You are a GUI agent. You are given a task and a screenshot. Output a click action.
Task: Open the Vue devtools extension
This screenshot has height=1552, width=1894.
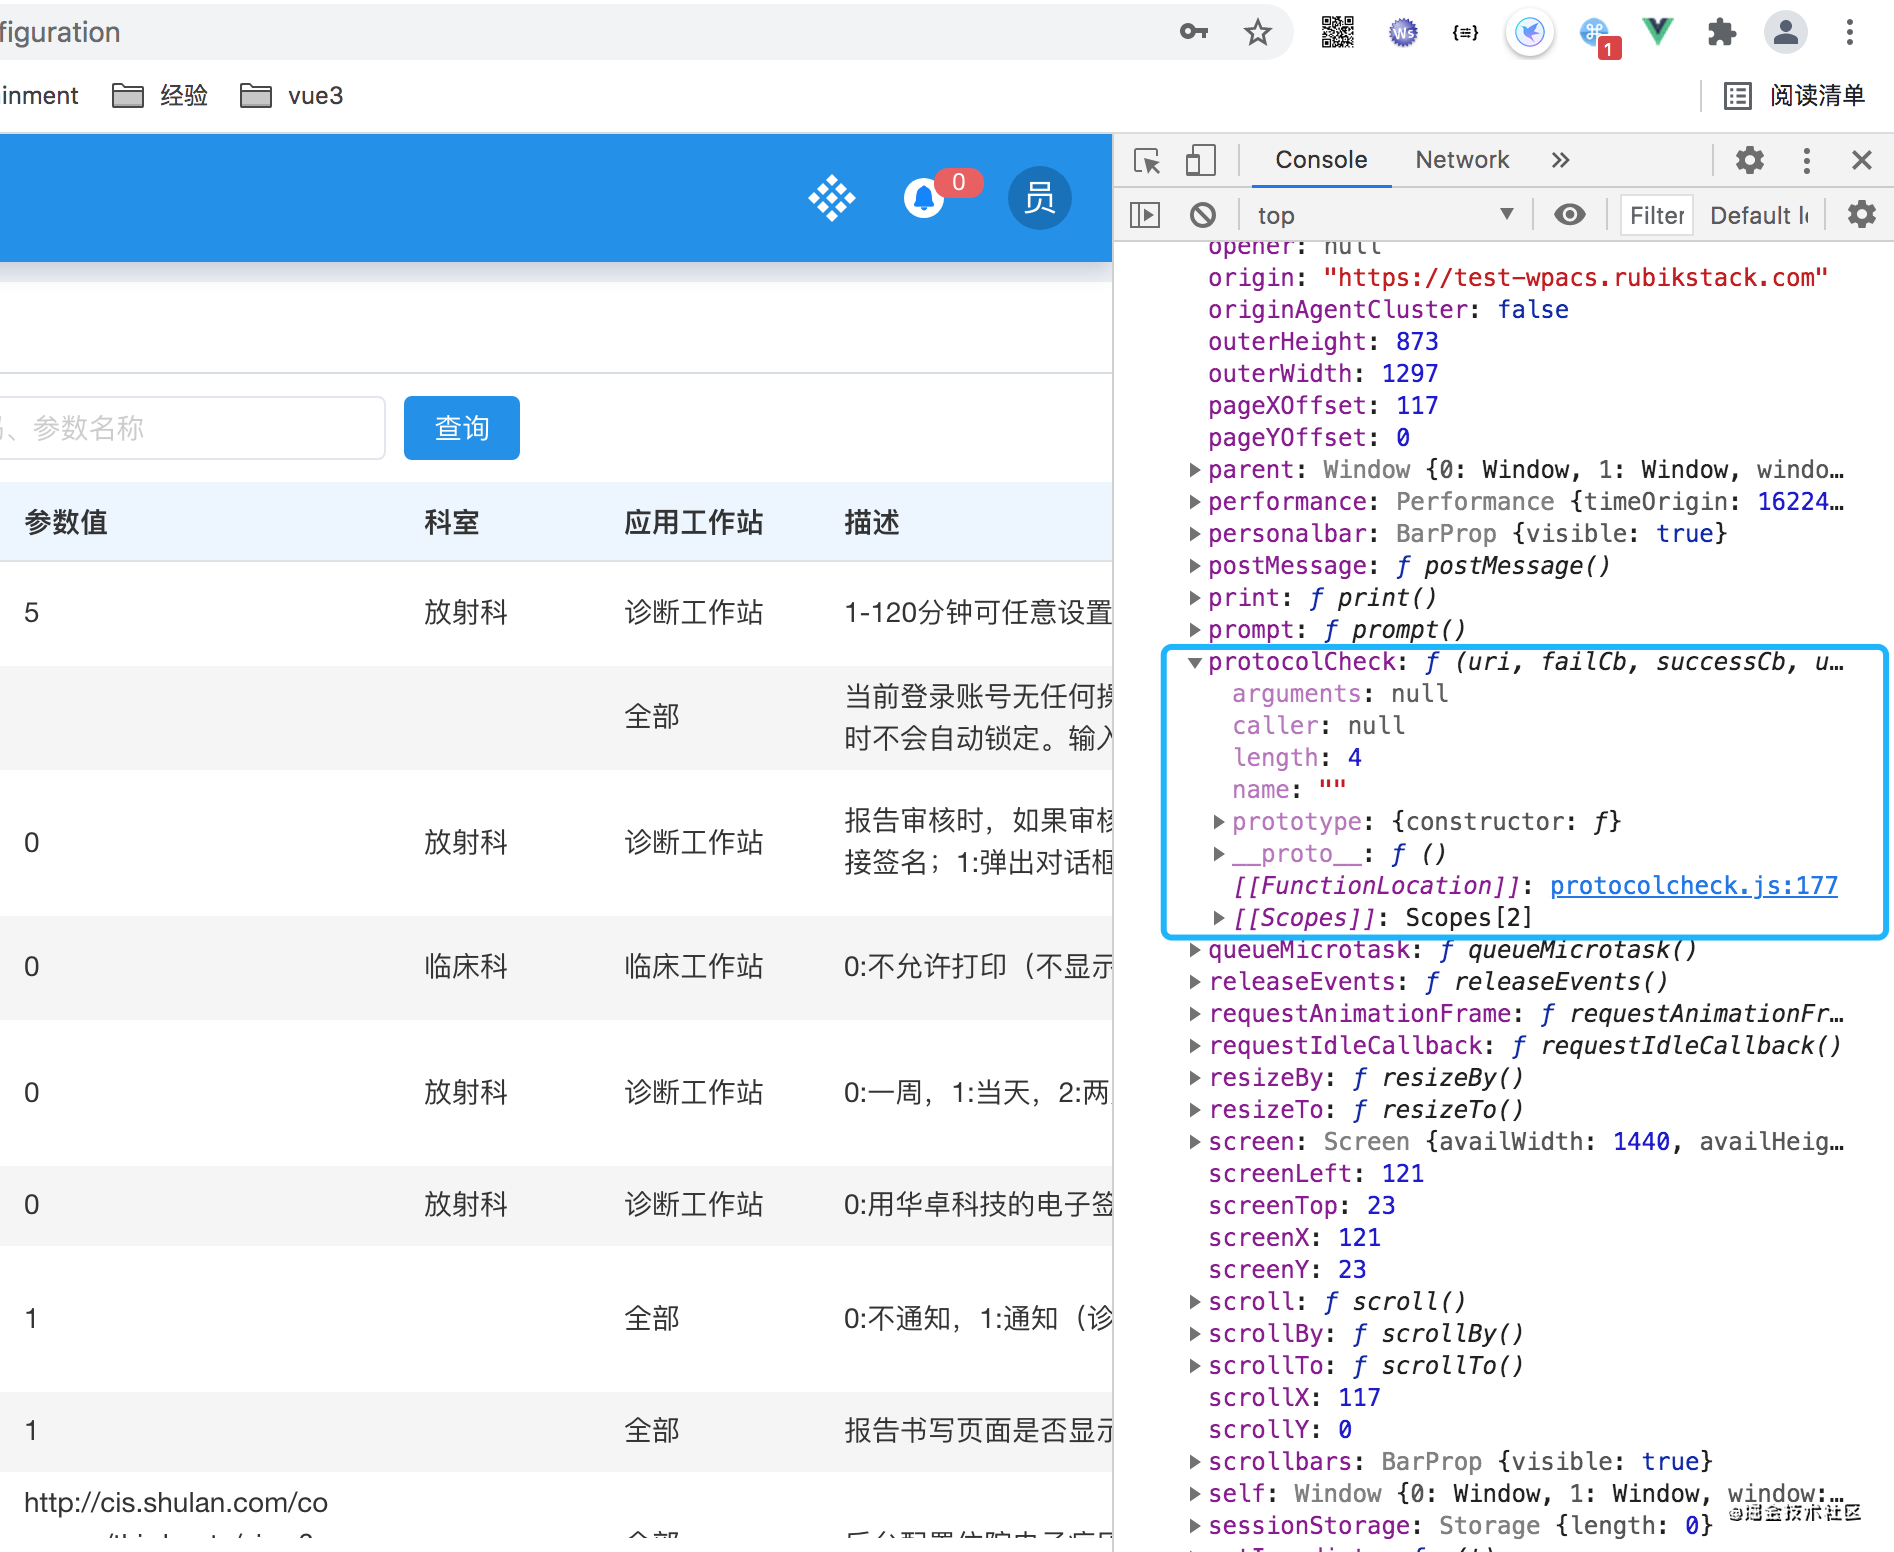(1658, 32)
